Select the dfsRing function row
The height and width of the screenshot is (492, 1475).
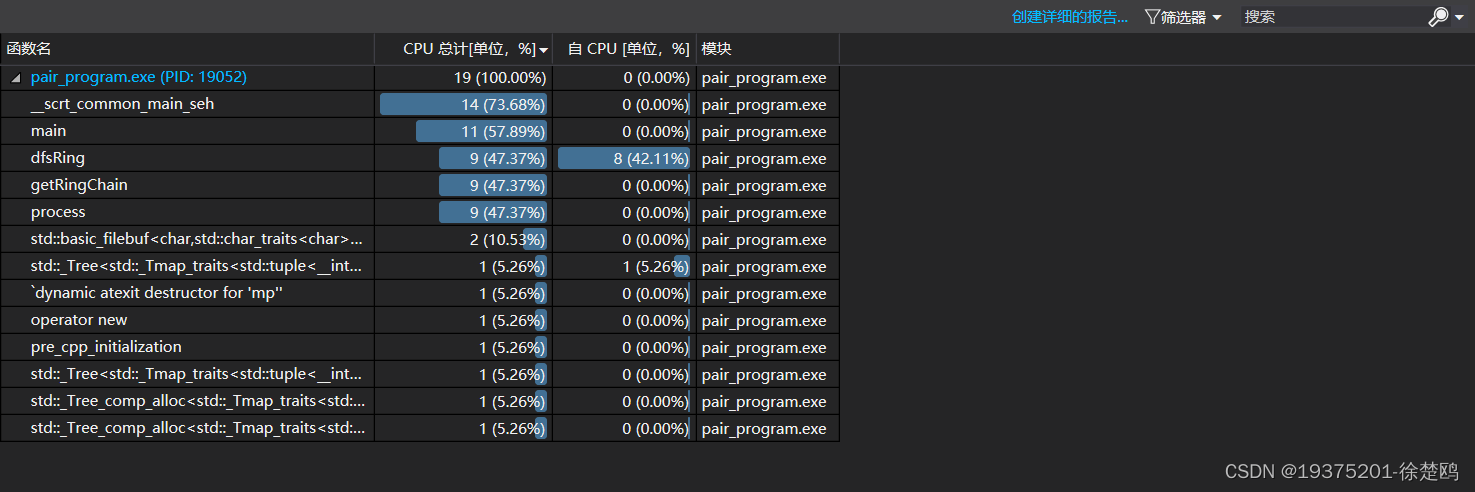click(419, 158)
